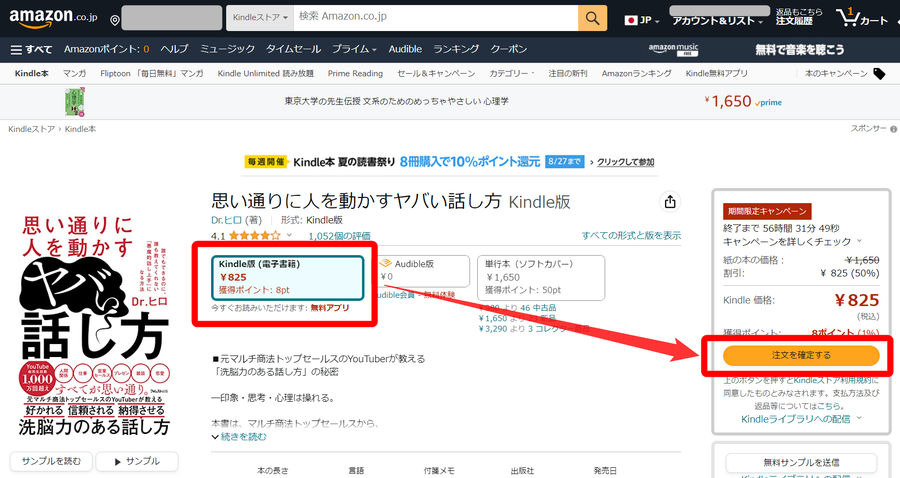Image resolution: width=900 pixels, height=478 pixels.
Task: Expand the カテゴリー dropdown
Action: click(x=511, y=73)
